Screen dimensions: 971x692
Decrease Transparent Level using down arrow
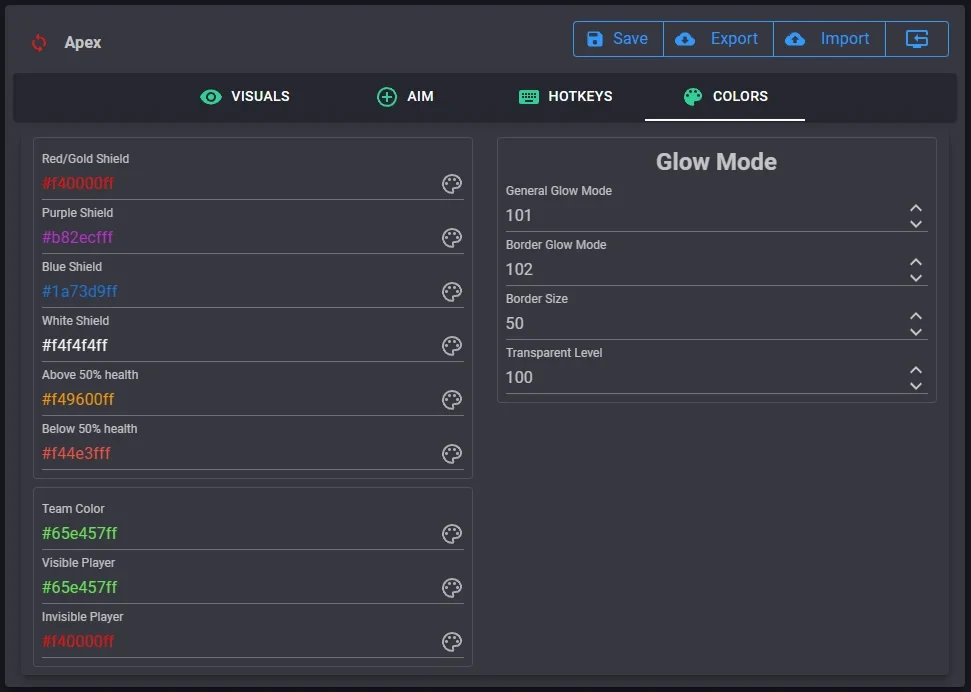point(916,386)
